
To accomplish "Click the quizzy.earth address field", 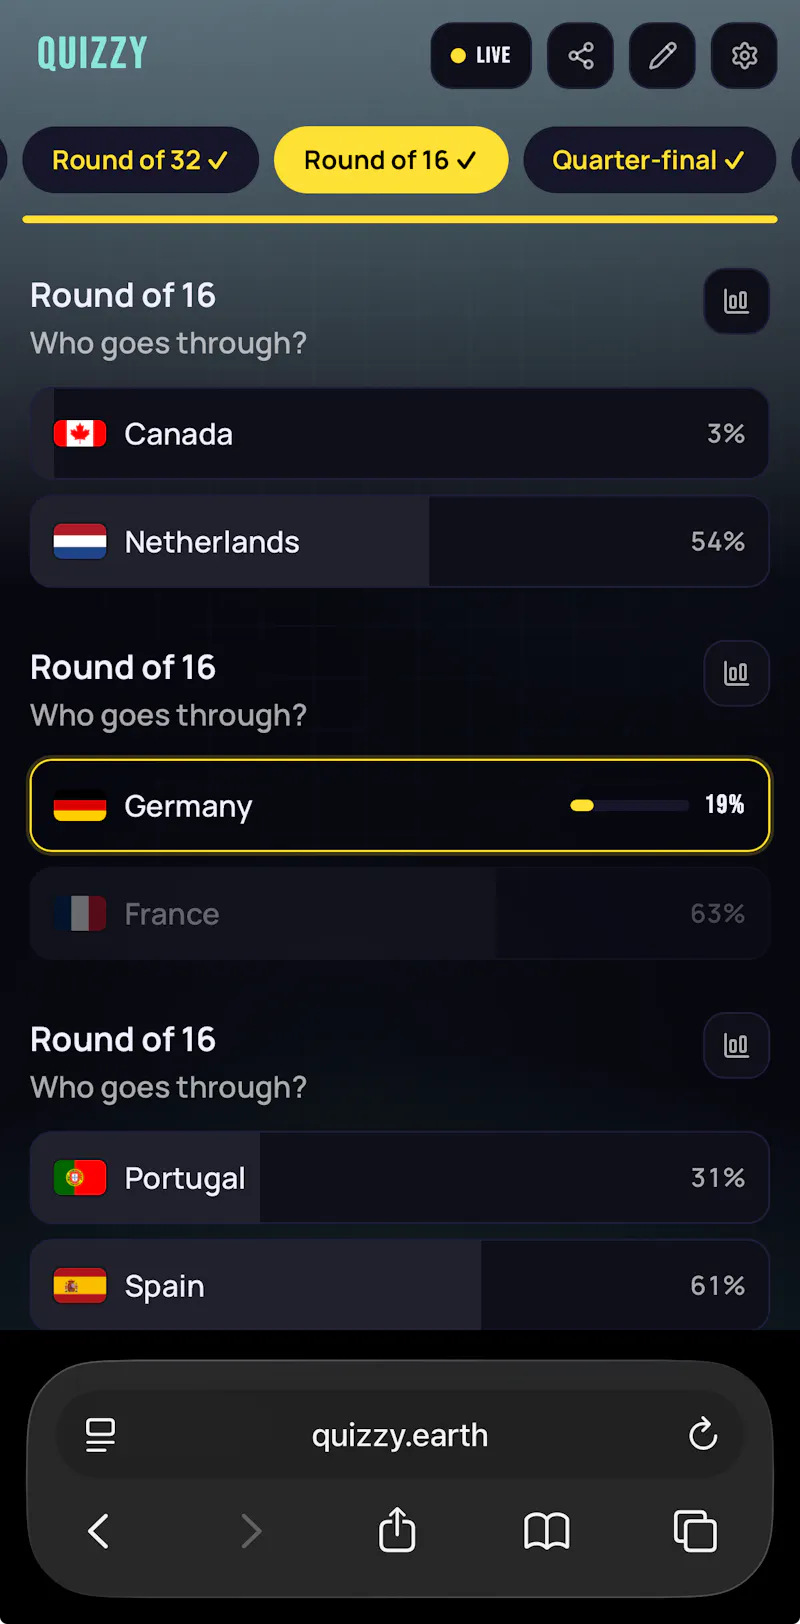I will (x=400, y=1435).
